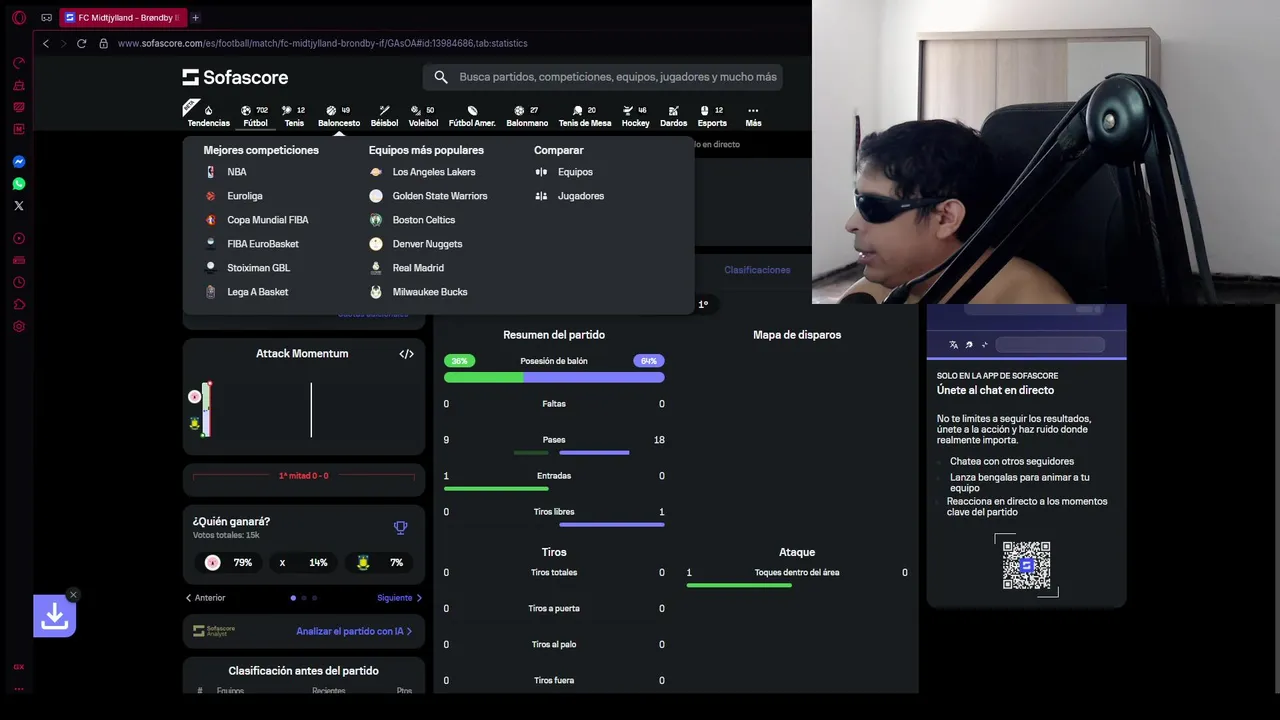Click the browser back arrow
The height and width of the screenshot is (720, 1280).
[x=46, y=43]
